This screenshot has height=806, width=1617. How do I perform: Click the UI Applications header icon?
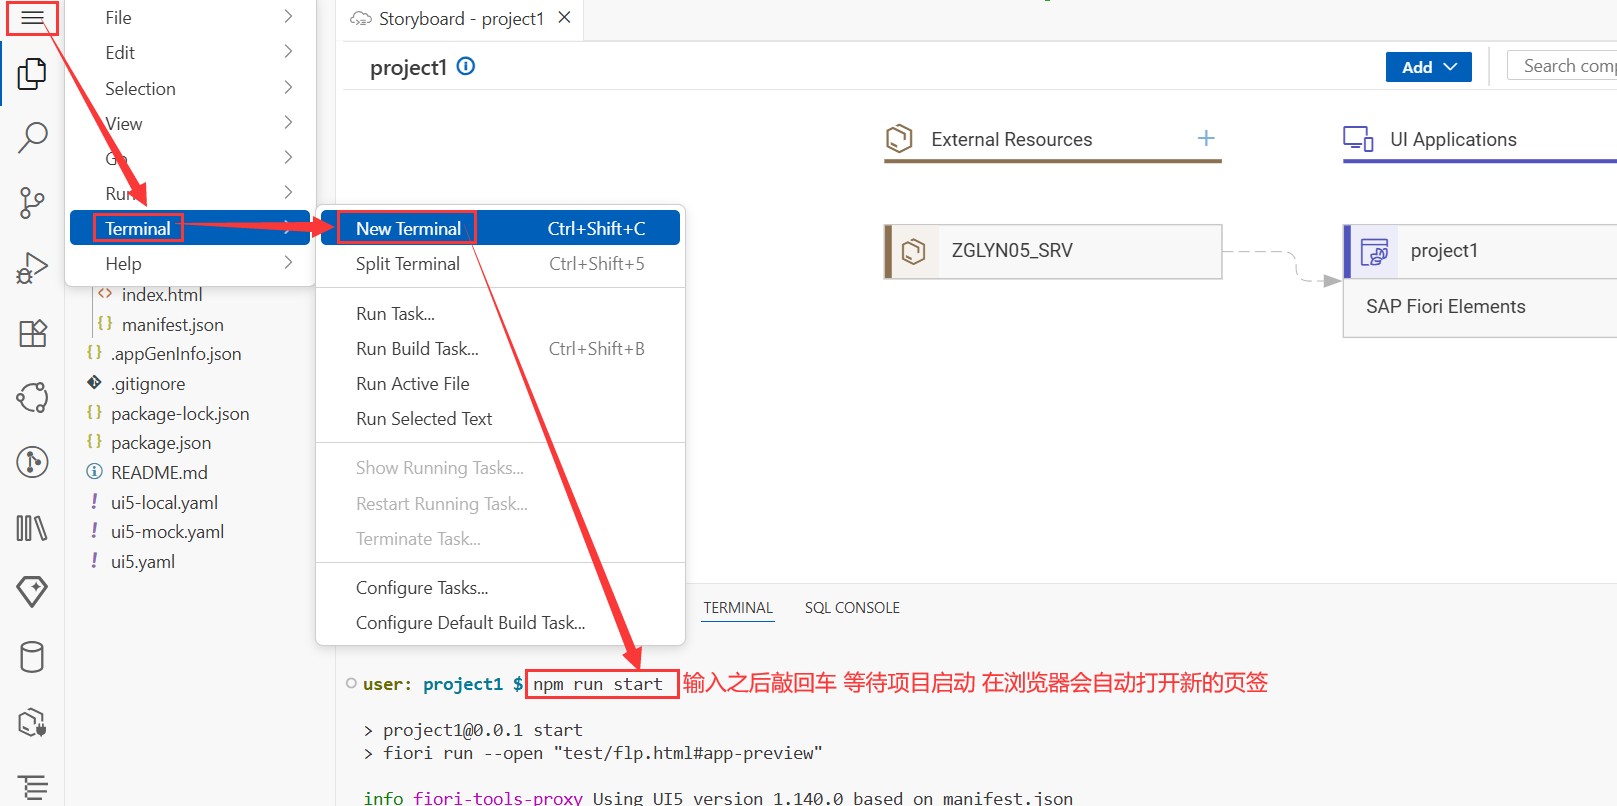(x=1358, y=139)
